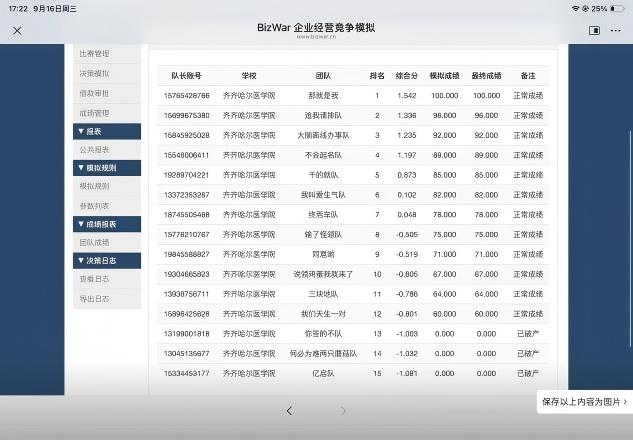Tap the Wi-Fi status icon
This screenshot has width=633, height=440.
point(575,8)
